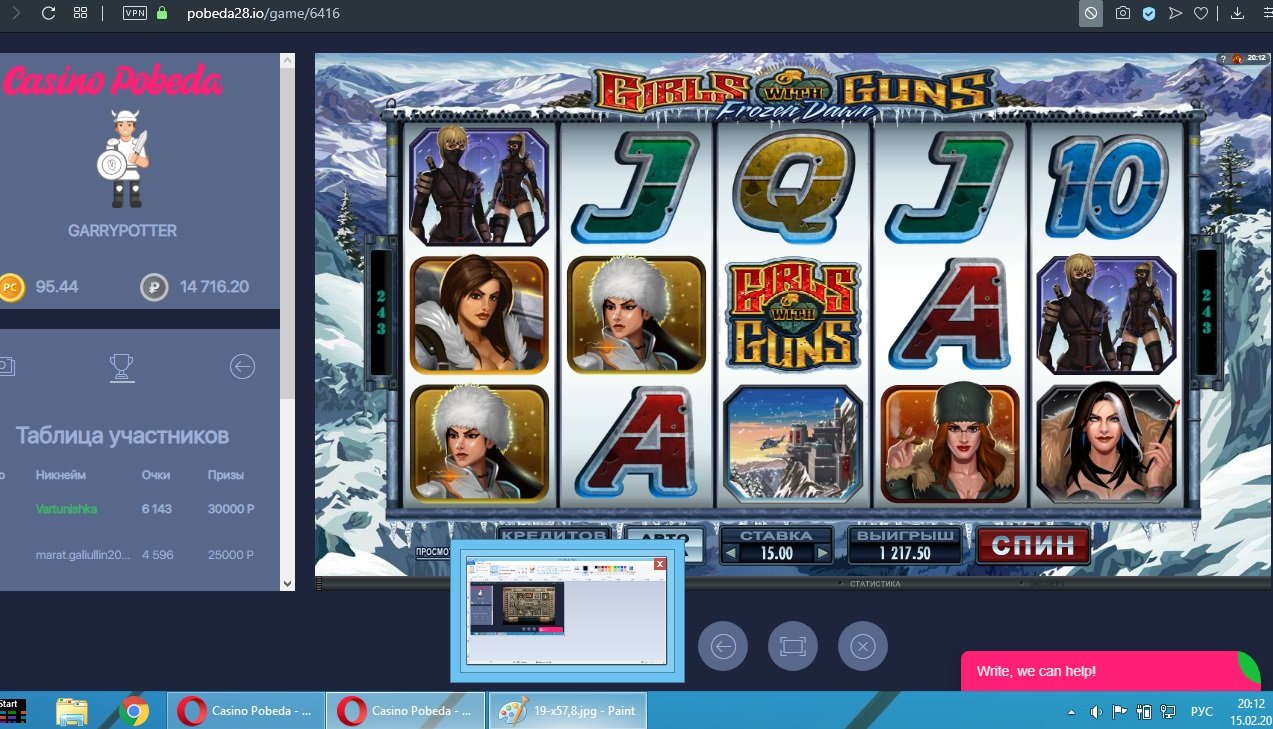Screen dimensions: 1273x729
Task: Click the sidebar back arrow circle icon
Action: pos(242,367)
